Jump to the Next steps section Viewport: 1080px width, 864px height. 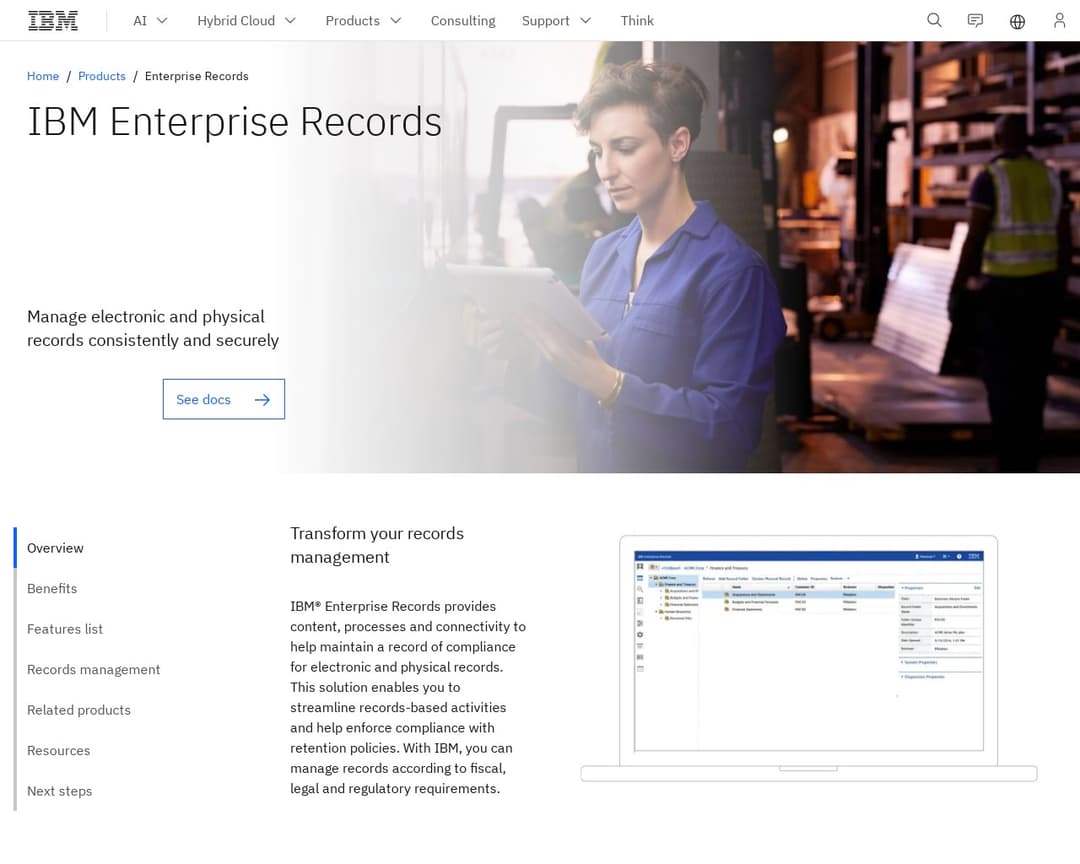coord(59,790)
